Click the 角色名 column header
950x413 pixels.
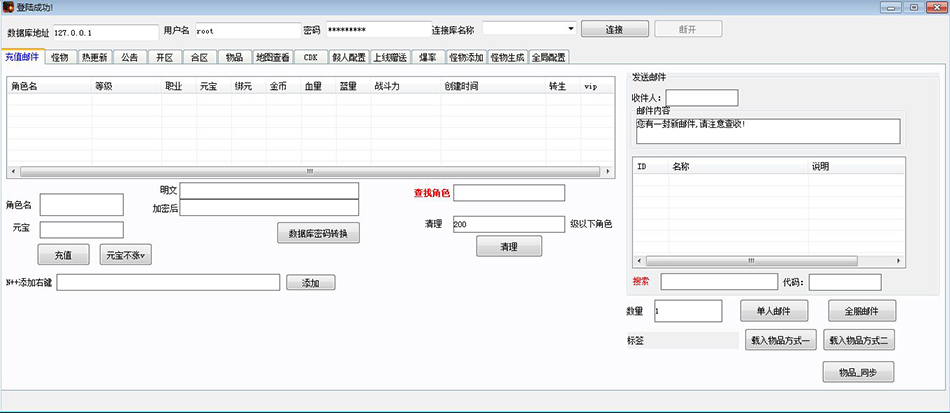50,87
